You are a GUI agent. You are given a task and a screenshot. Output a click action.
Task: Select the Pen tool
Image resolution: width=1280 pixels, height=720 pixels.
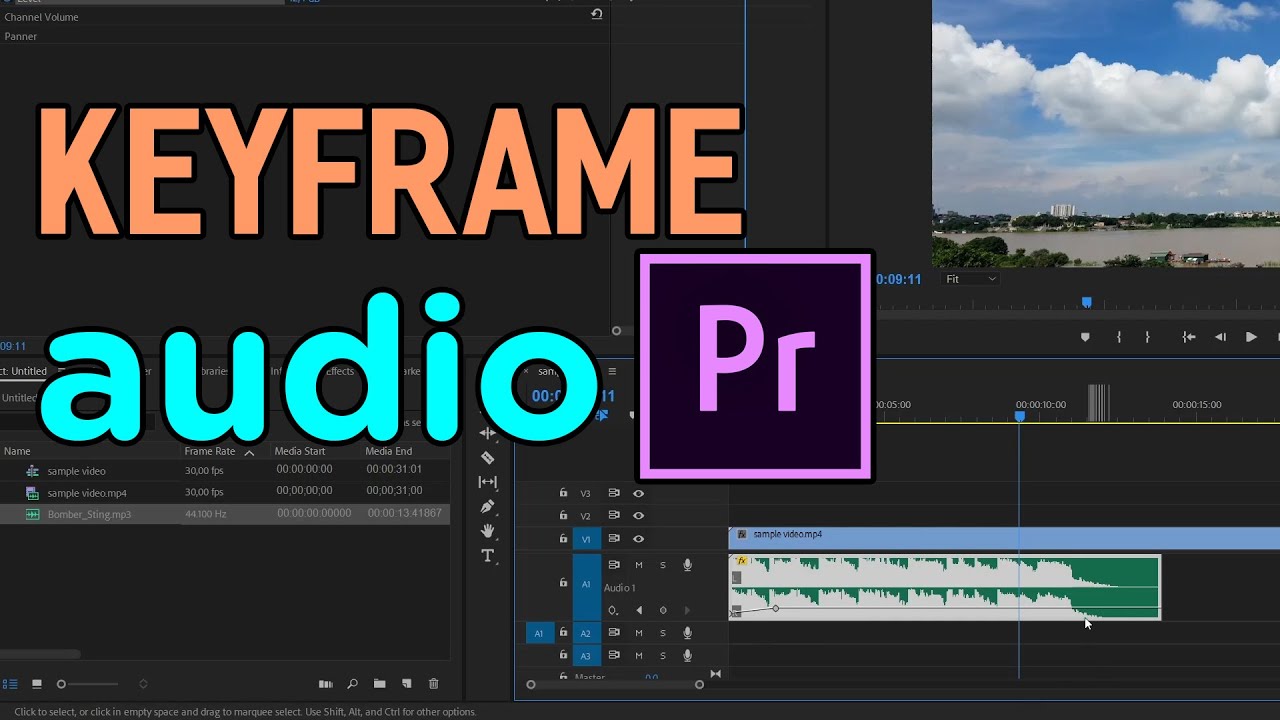[x=488, y=507]
